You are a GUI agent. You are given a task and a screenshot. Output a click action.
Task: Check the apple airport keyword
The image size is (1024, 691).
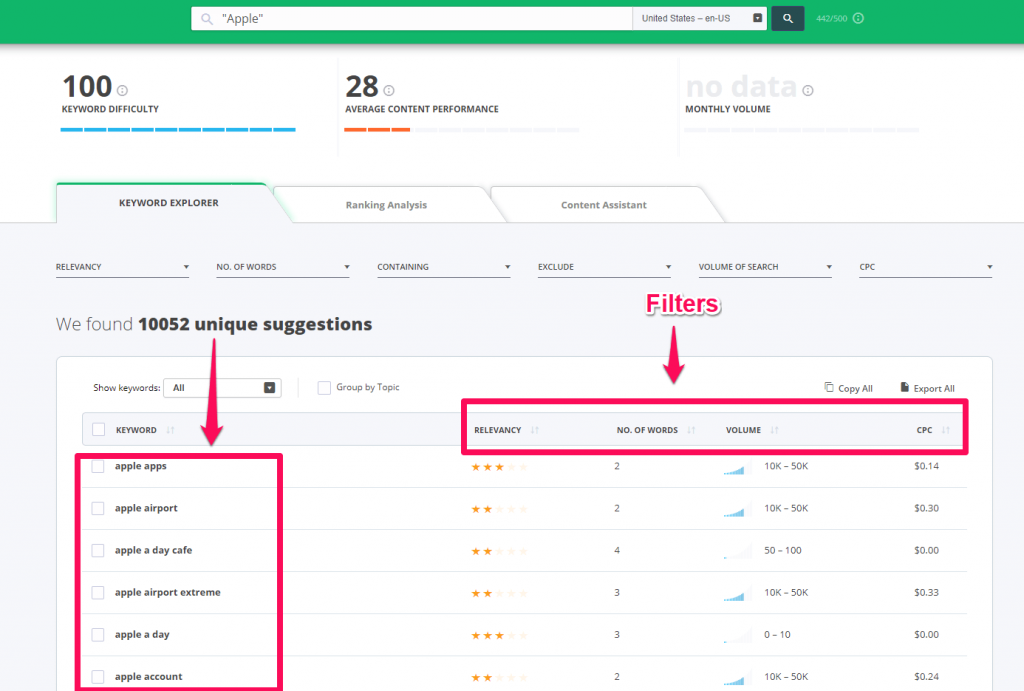[x=98, y=508]
